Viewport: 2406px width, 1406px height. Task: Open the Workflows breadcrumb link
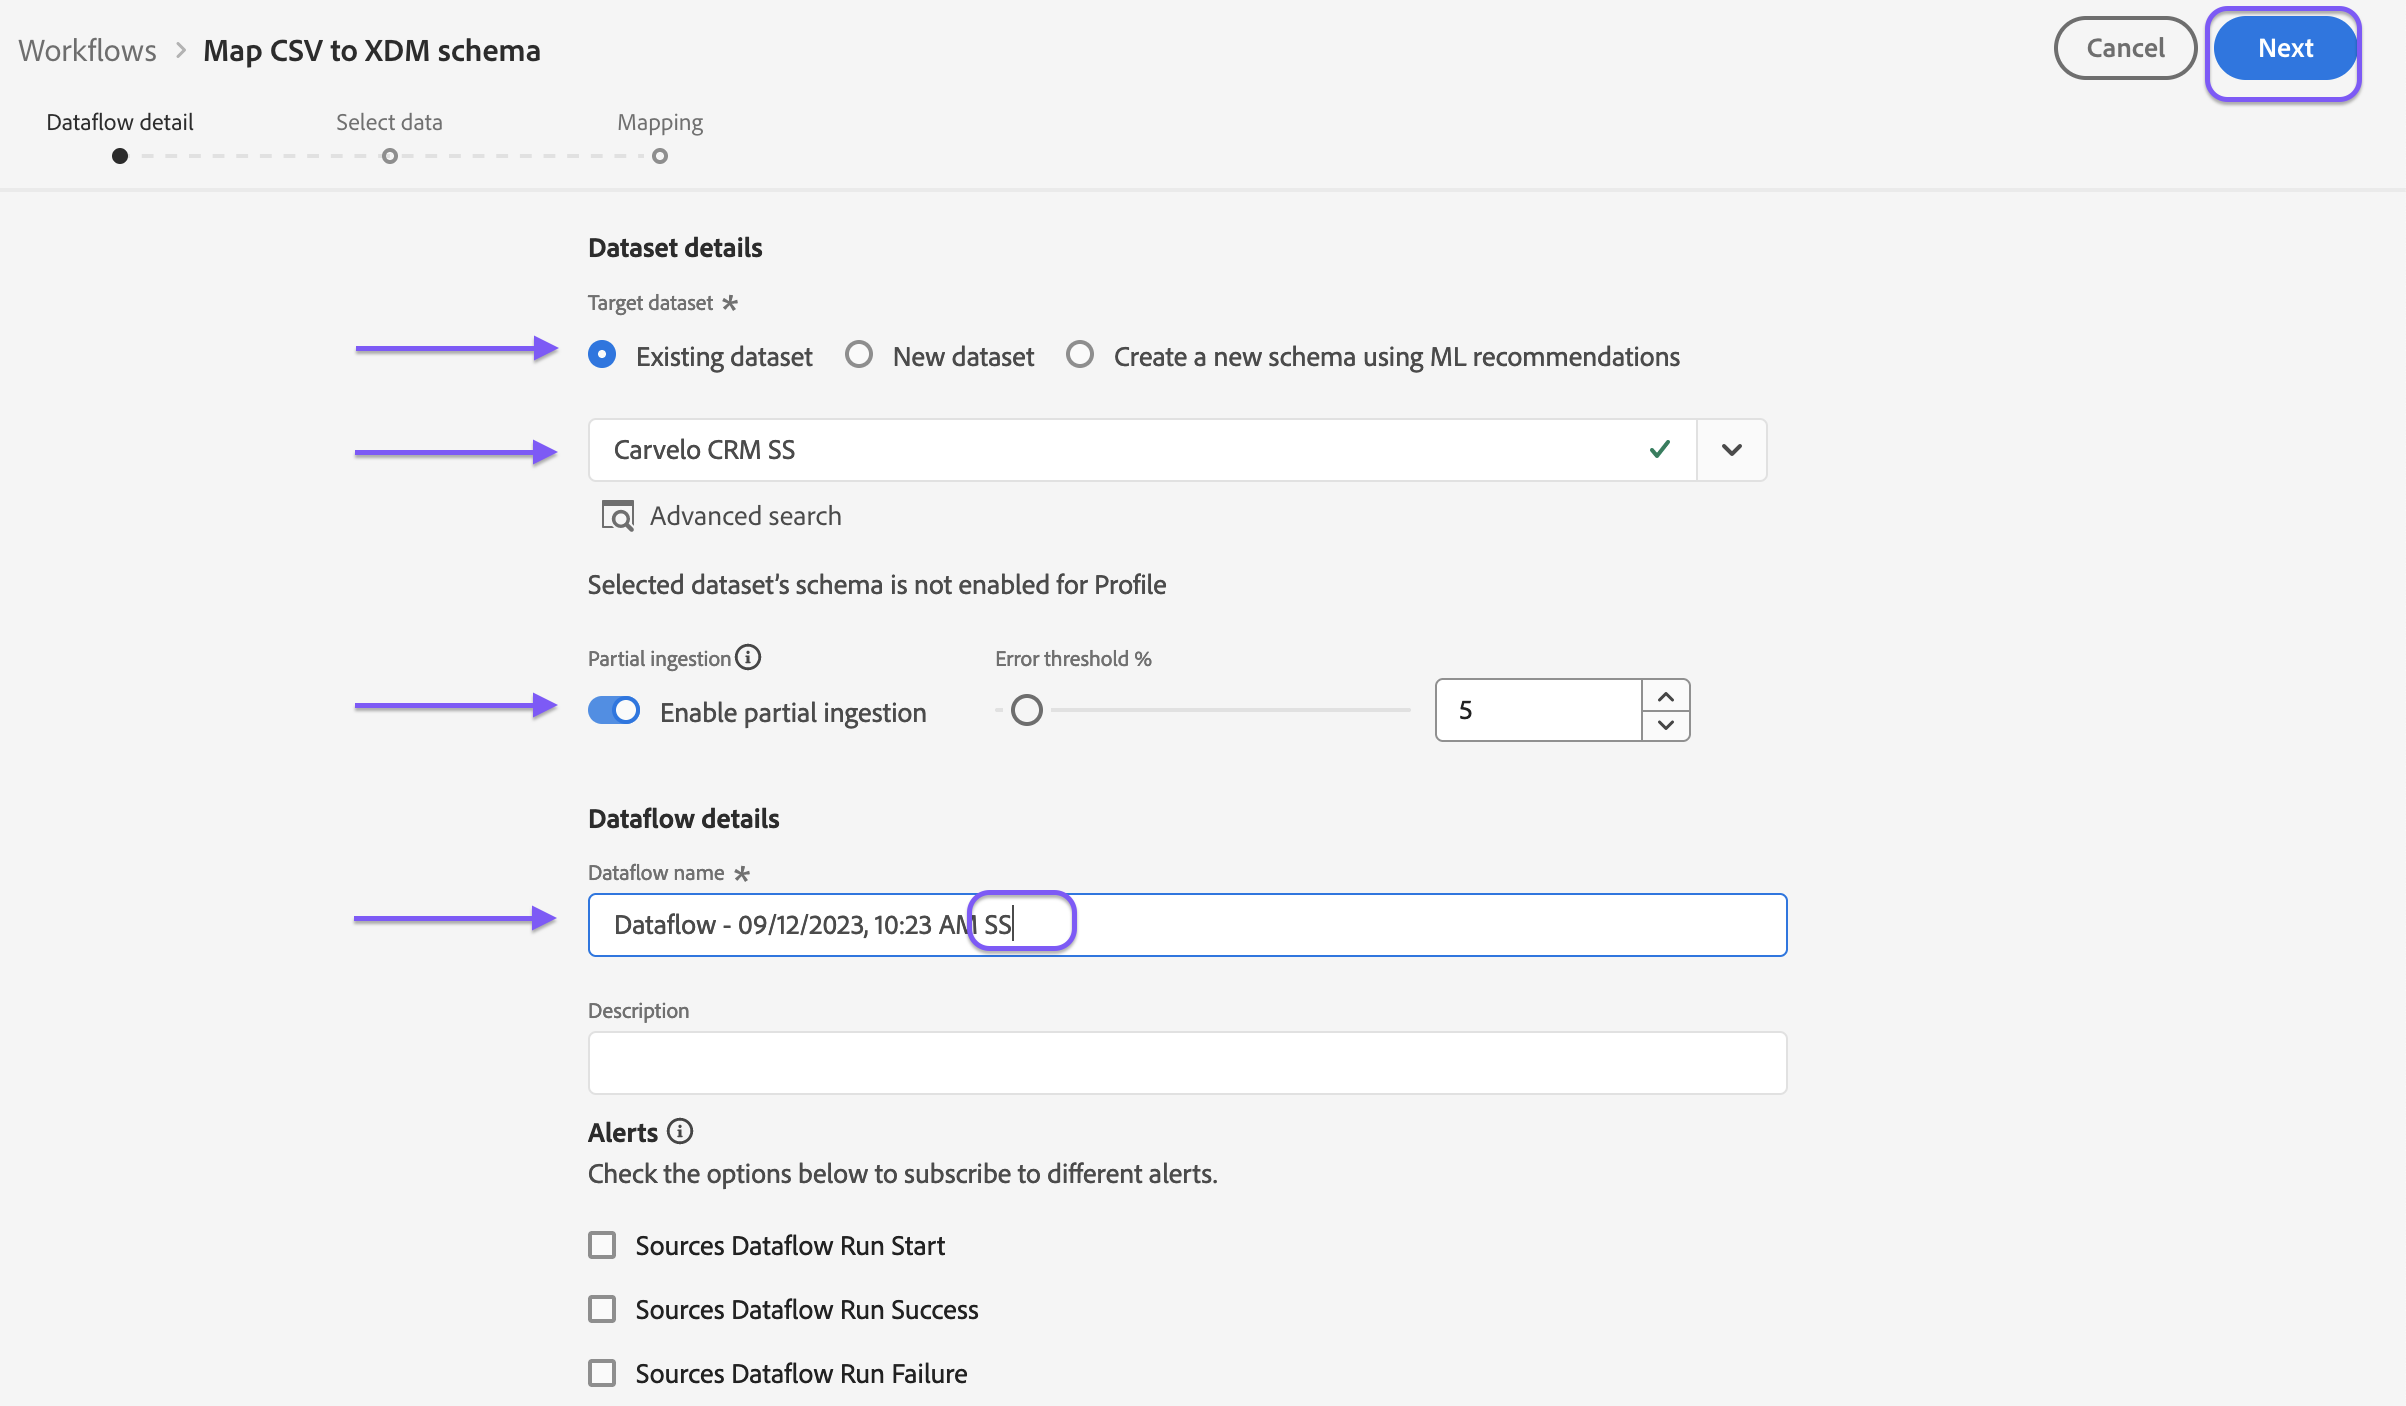click(x=88, y=50)
